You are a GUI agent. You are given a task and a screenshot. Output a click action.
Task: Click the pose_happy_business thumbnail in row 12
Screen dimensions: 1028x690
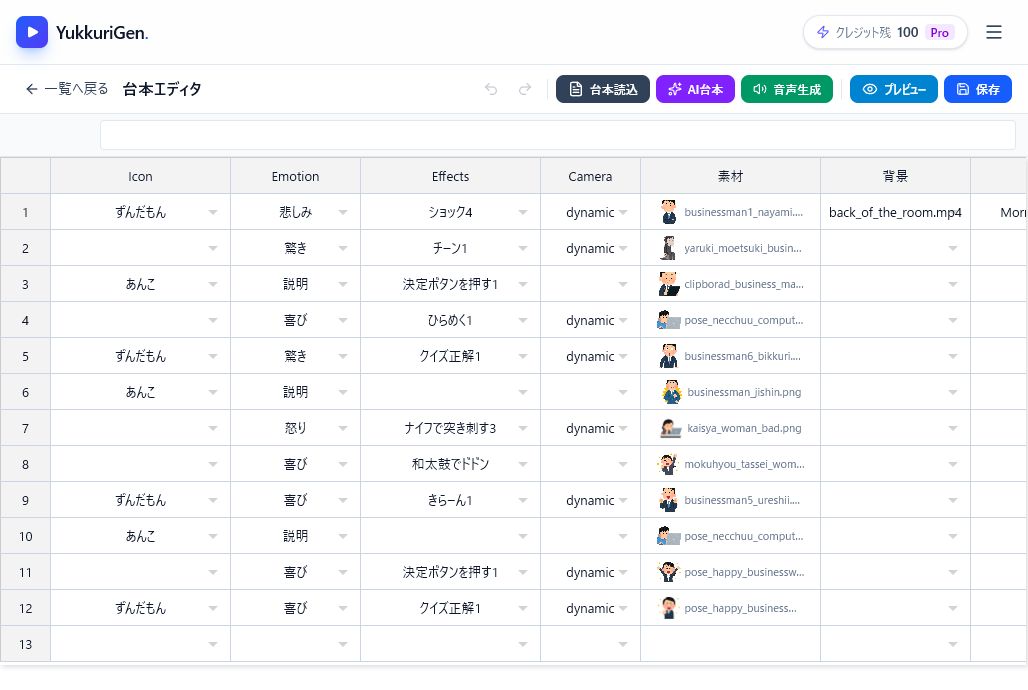668,608
